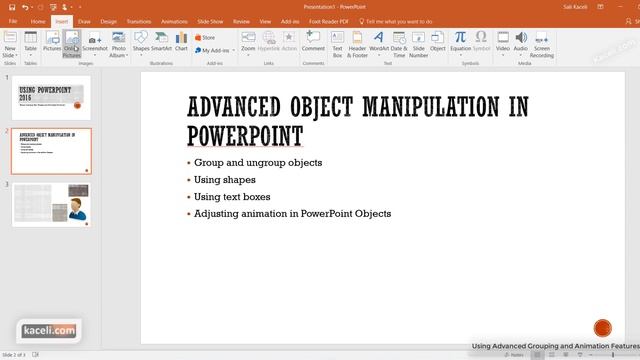The height and width of the screenshot is (360, 640).
Task: Switch to the Draw tab
Action: 84,21
